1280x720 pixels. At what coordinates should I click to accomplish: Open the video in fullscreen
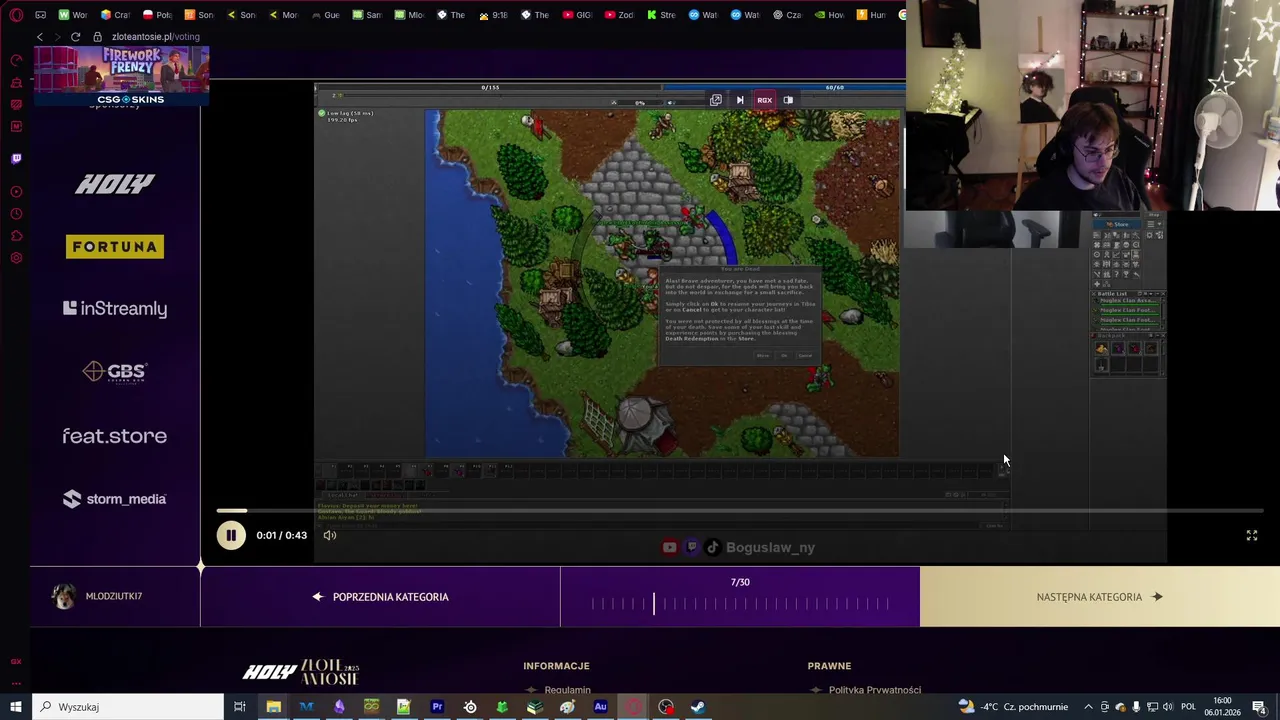click(1251, 536)
